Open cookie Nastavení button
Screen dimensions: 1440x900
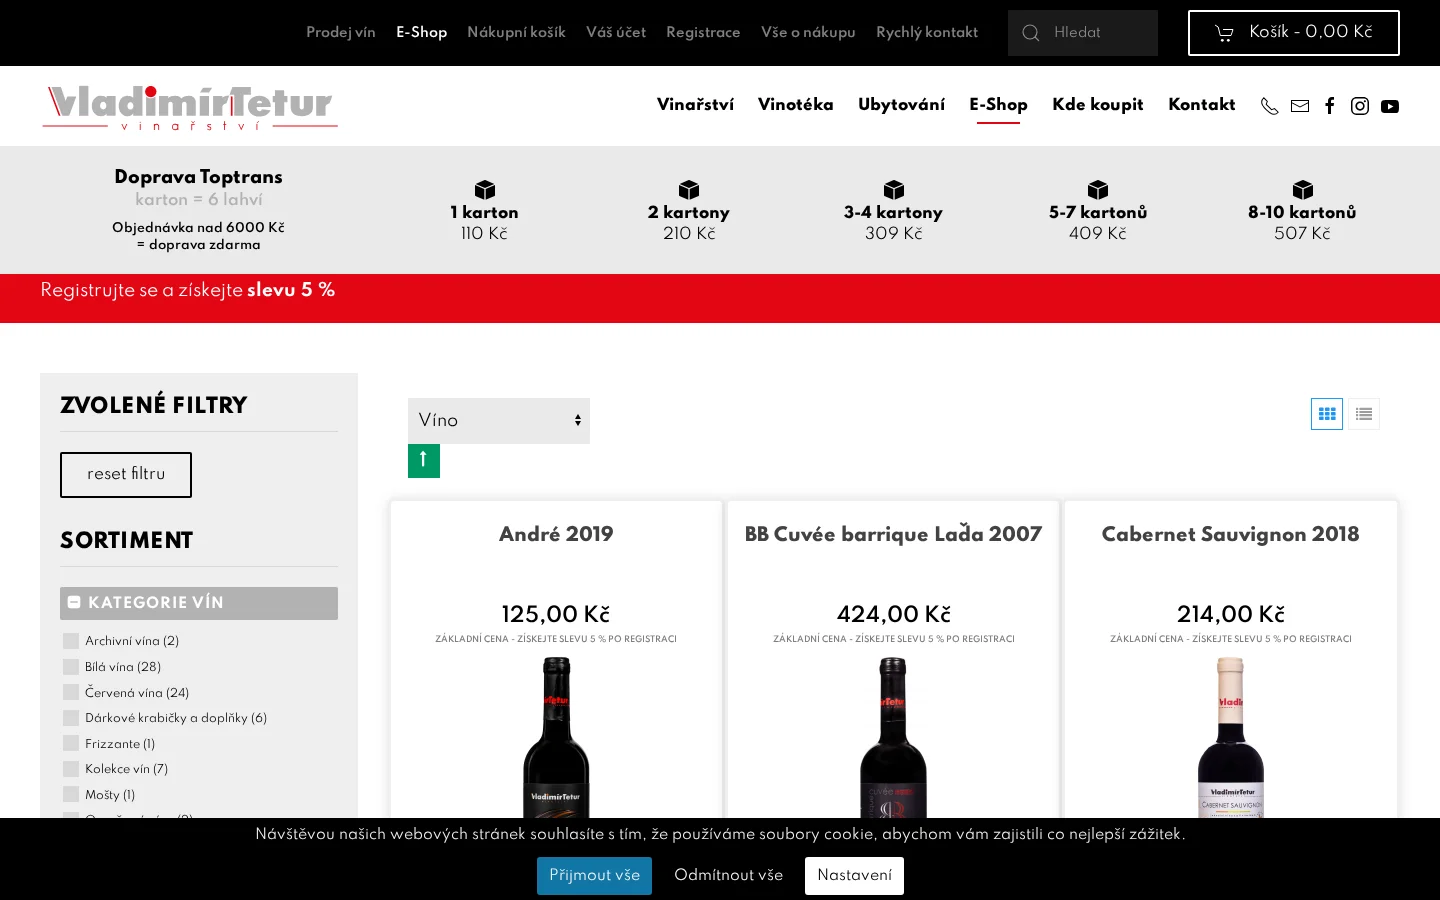(x=854, y=876)
